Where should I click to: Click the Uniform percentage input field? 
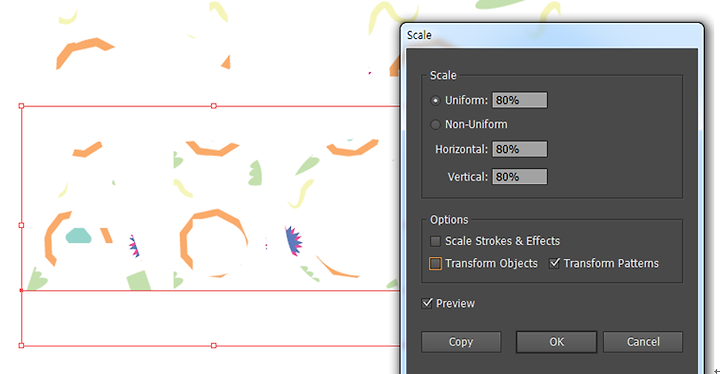[x=520, y=100]
